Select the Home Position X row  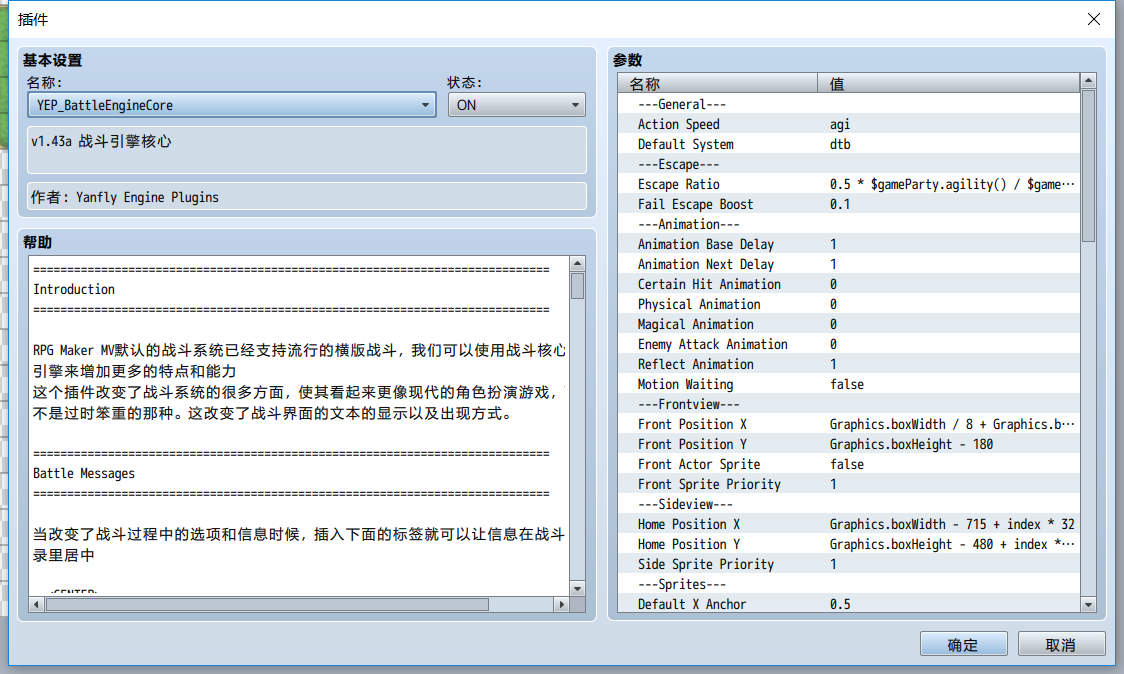[849, 525]
